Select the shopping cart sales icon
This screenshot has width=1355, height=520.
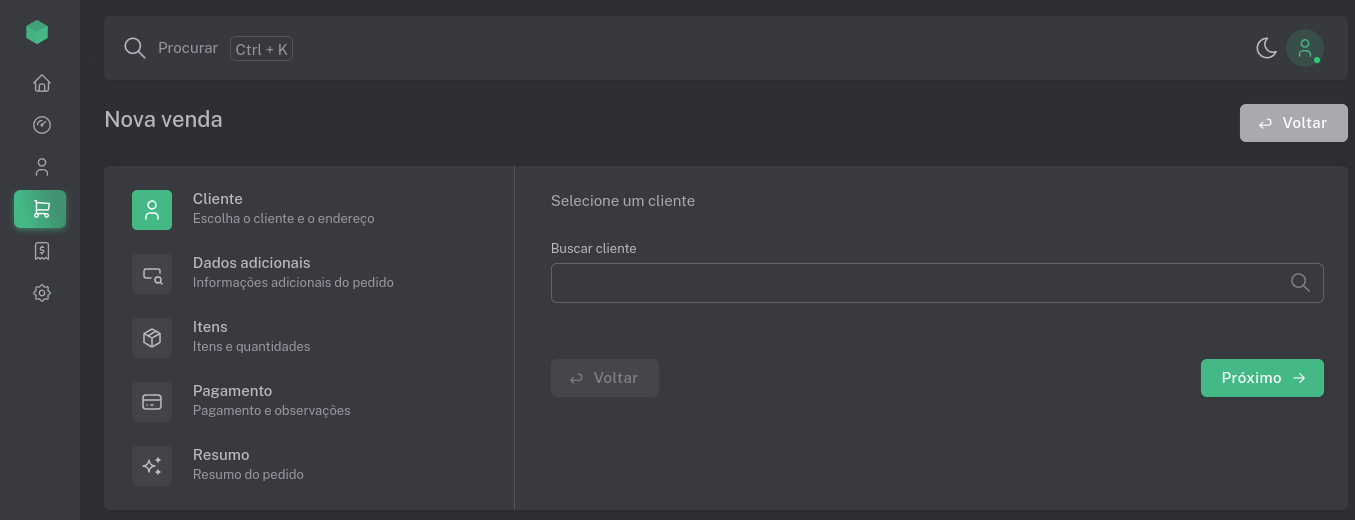pos(41,209)
